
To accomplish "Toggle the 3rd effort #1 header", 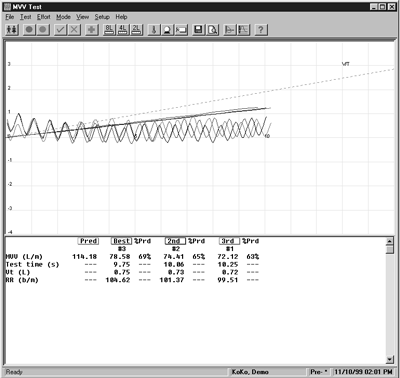I will (x=229, y=241).
